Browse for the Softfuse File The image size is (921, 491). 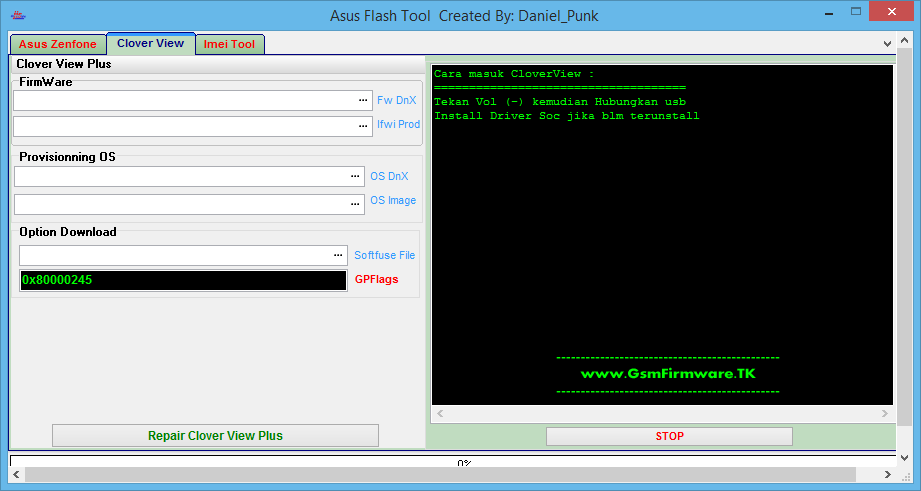pos(338,255)
